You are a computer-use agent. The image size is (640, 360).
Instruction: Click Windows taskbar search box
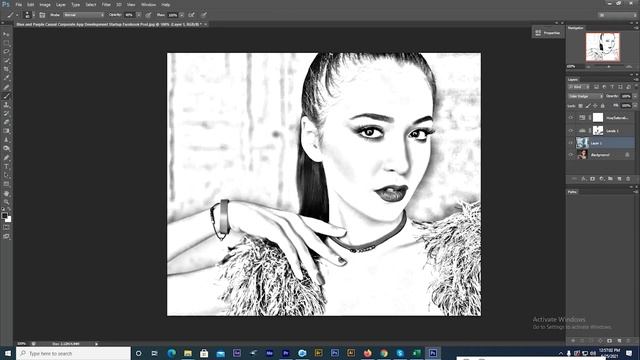(x=73, y=353)
